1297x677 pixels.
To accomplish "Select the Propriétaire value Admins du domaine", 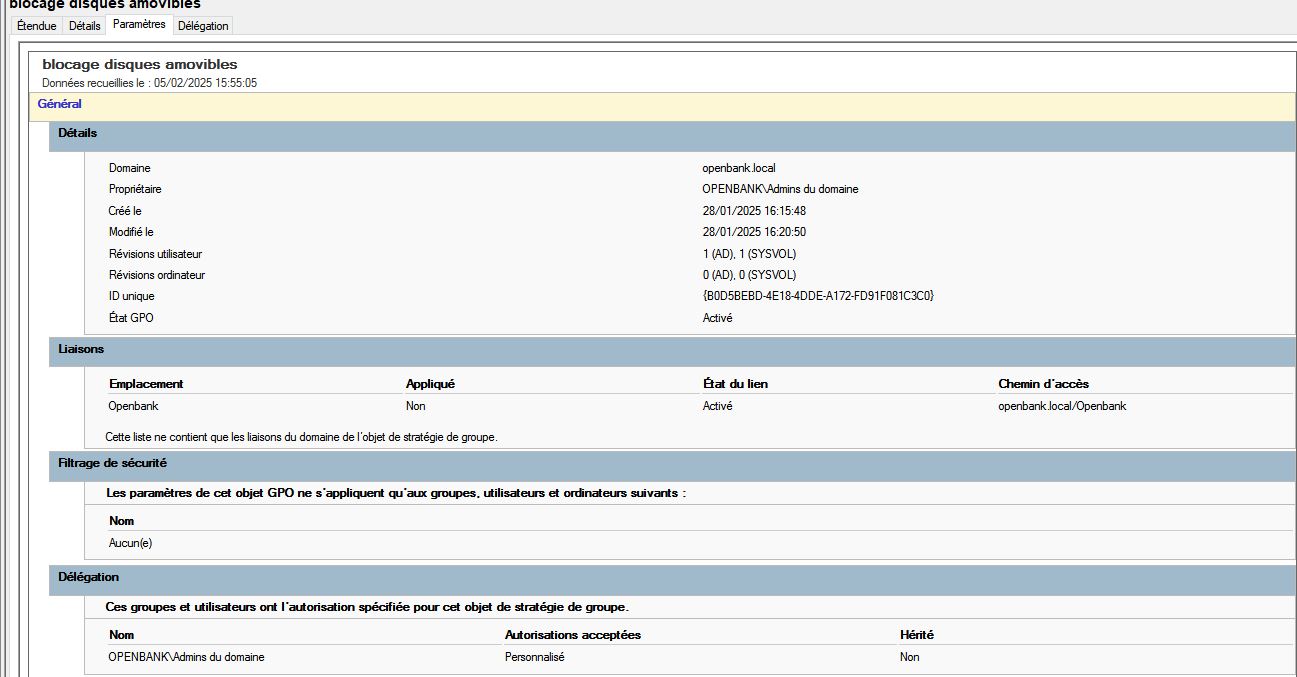I will pos(780,189).
